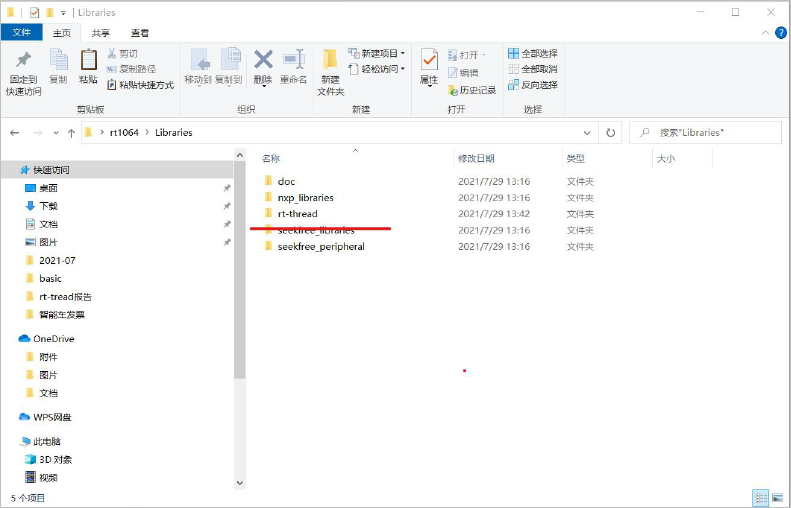Click the Copy (复制) ribbon icon

58,66
